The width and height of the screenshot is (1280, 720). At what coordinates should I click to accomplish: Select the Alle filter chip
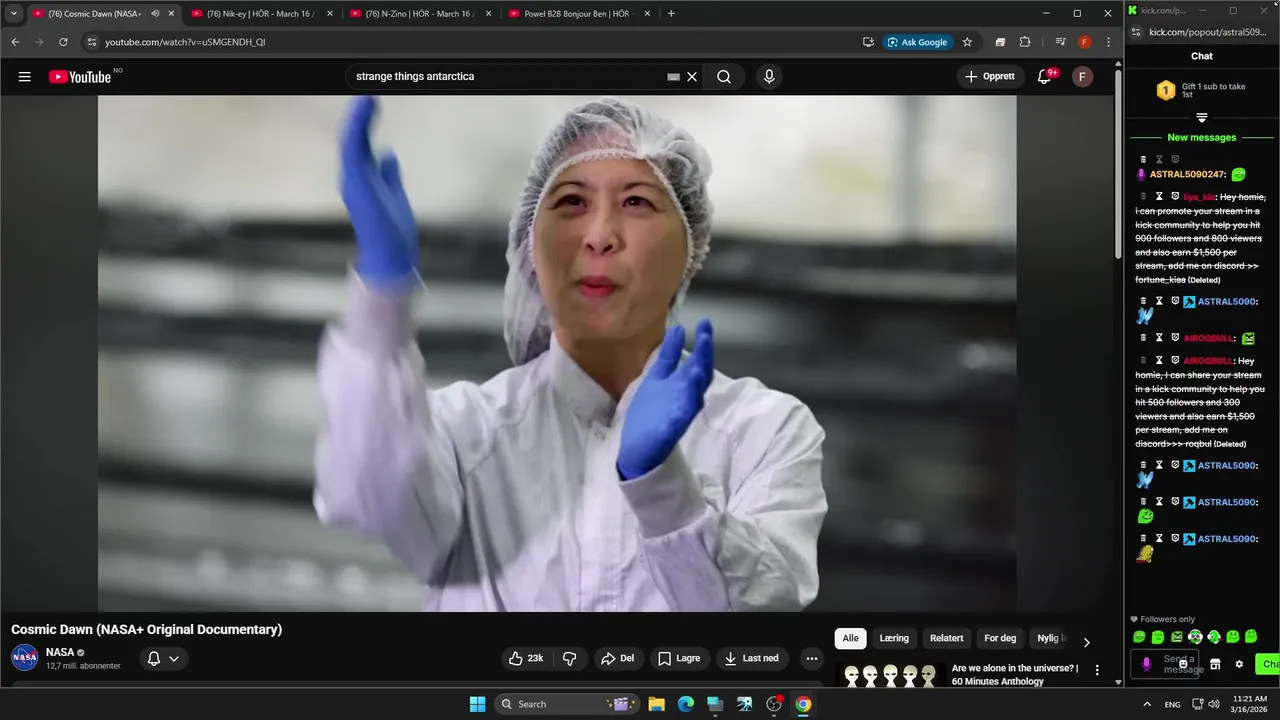pos(850,638)
